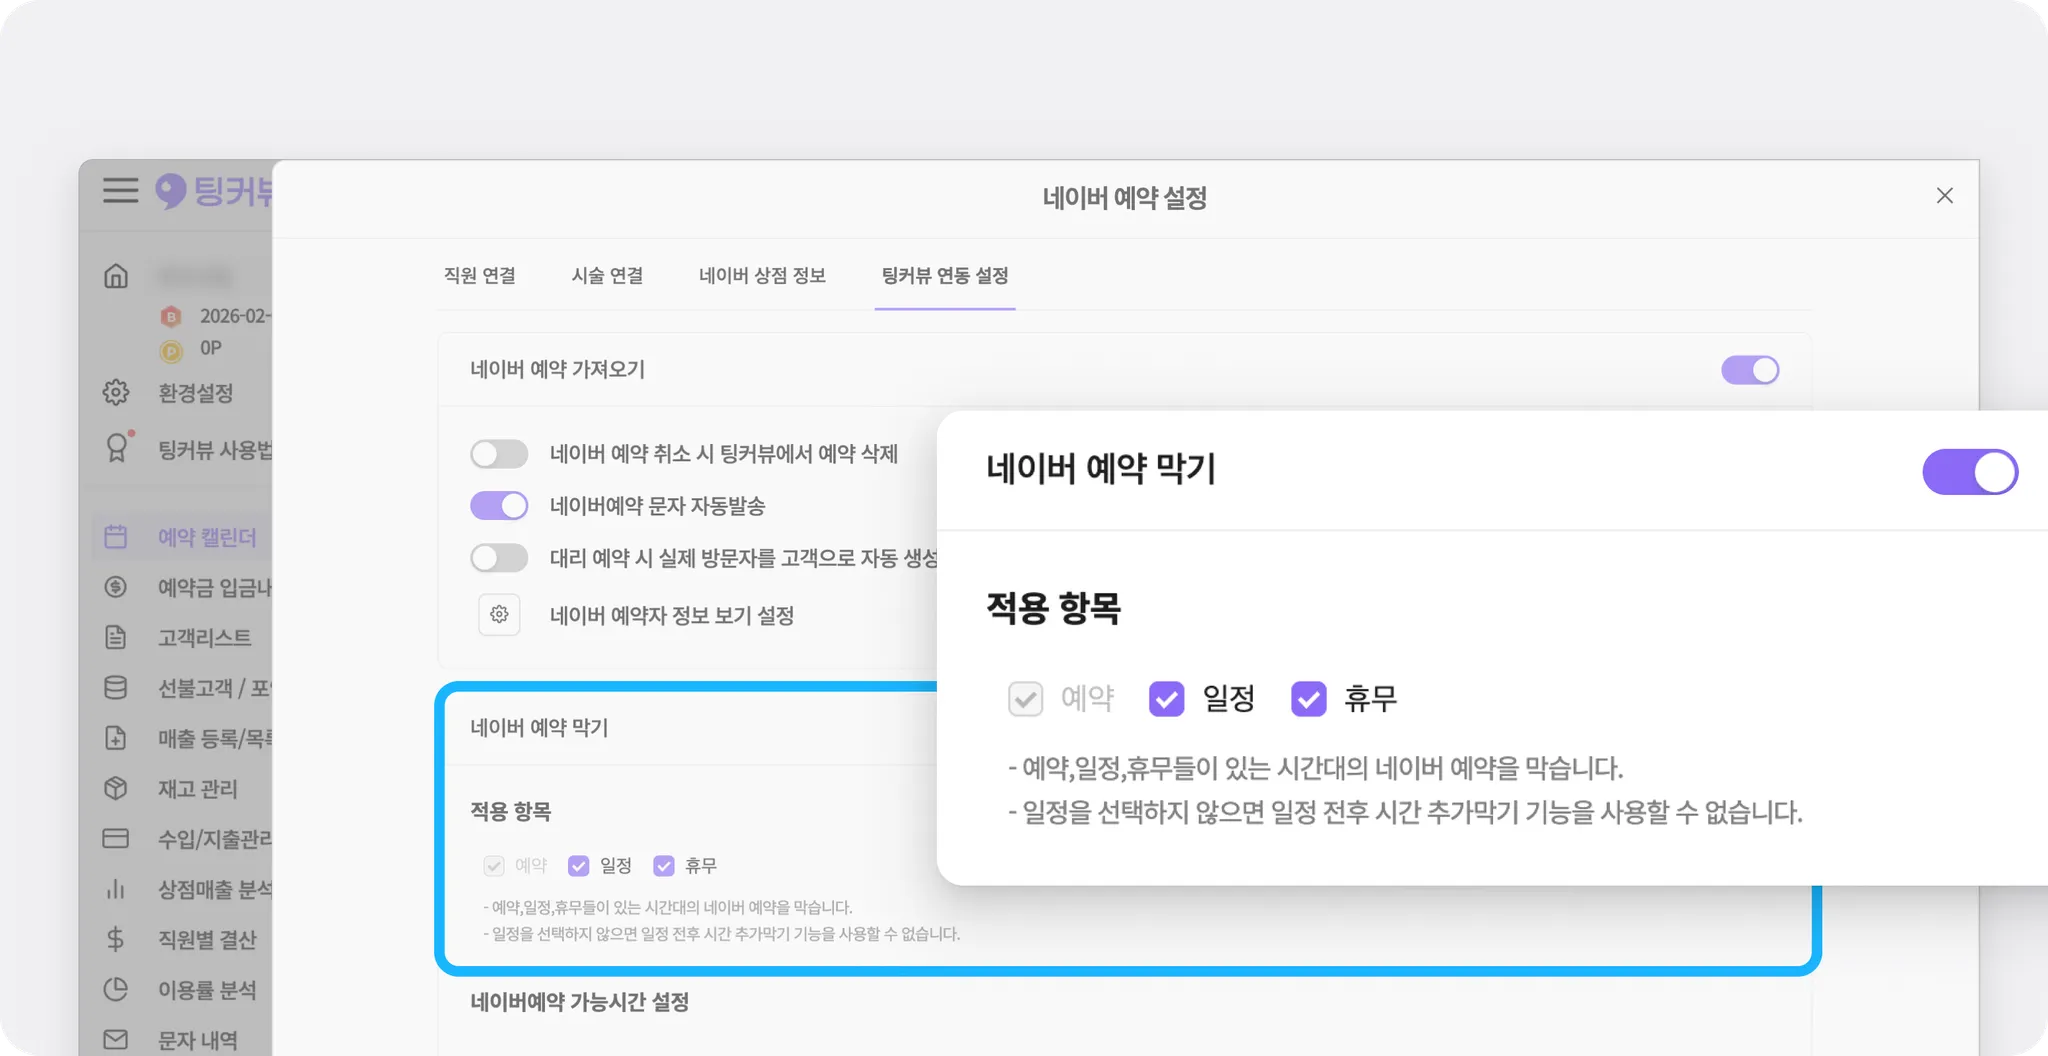The width and height of the screenshot is (2048, 1056).
Task: Uncheck 일정 checkbox in the small blue-outlined section
Action: [578, 866]
